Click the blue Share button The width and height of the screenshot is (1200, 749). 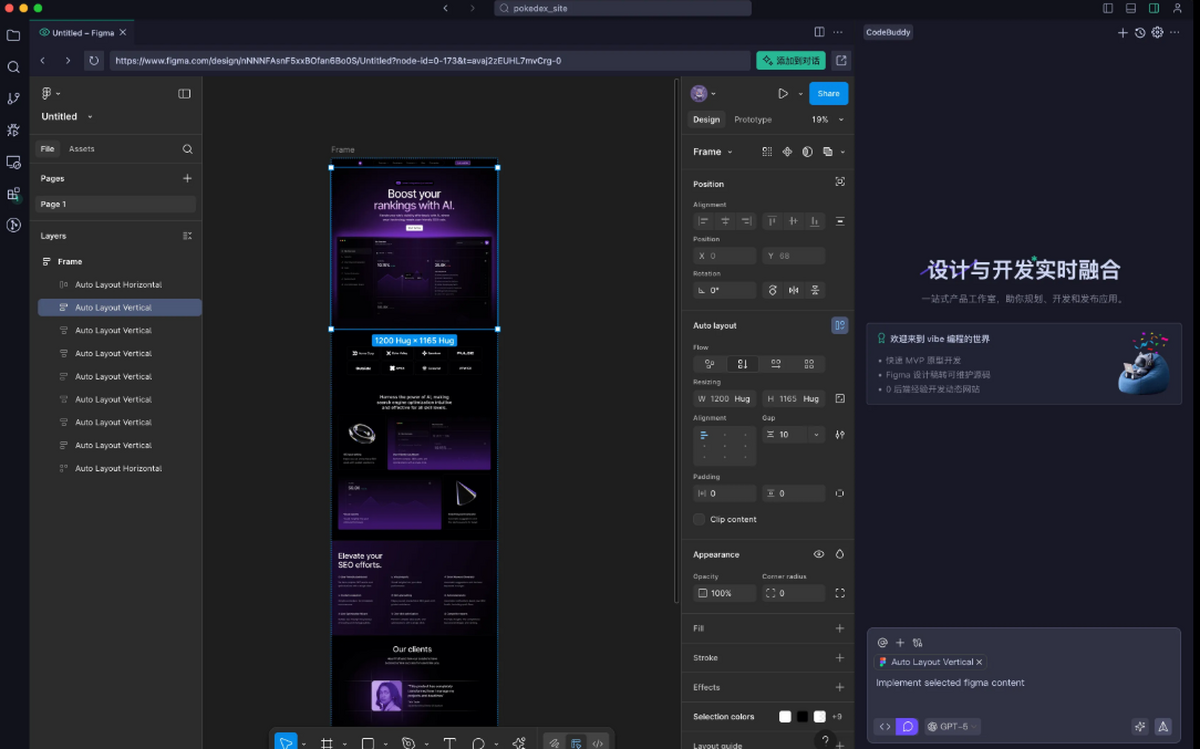[x=828, y=93]
